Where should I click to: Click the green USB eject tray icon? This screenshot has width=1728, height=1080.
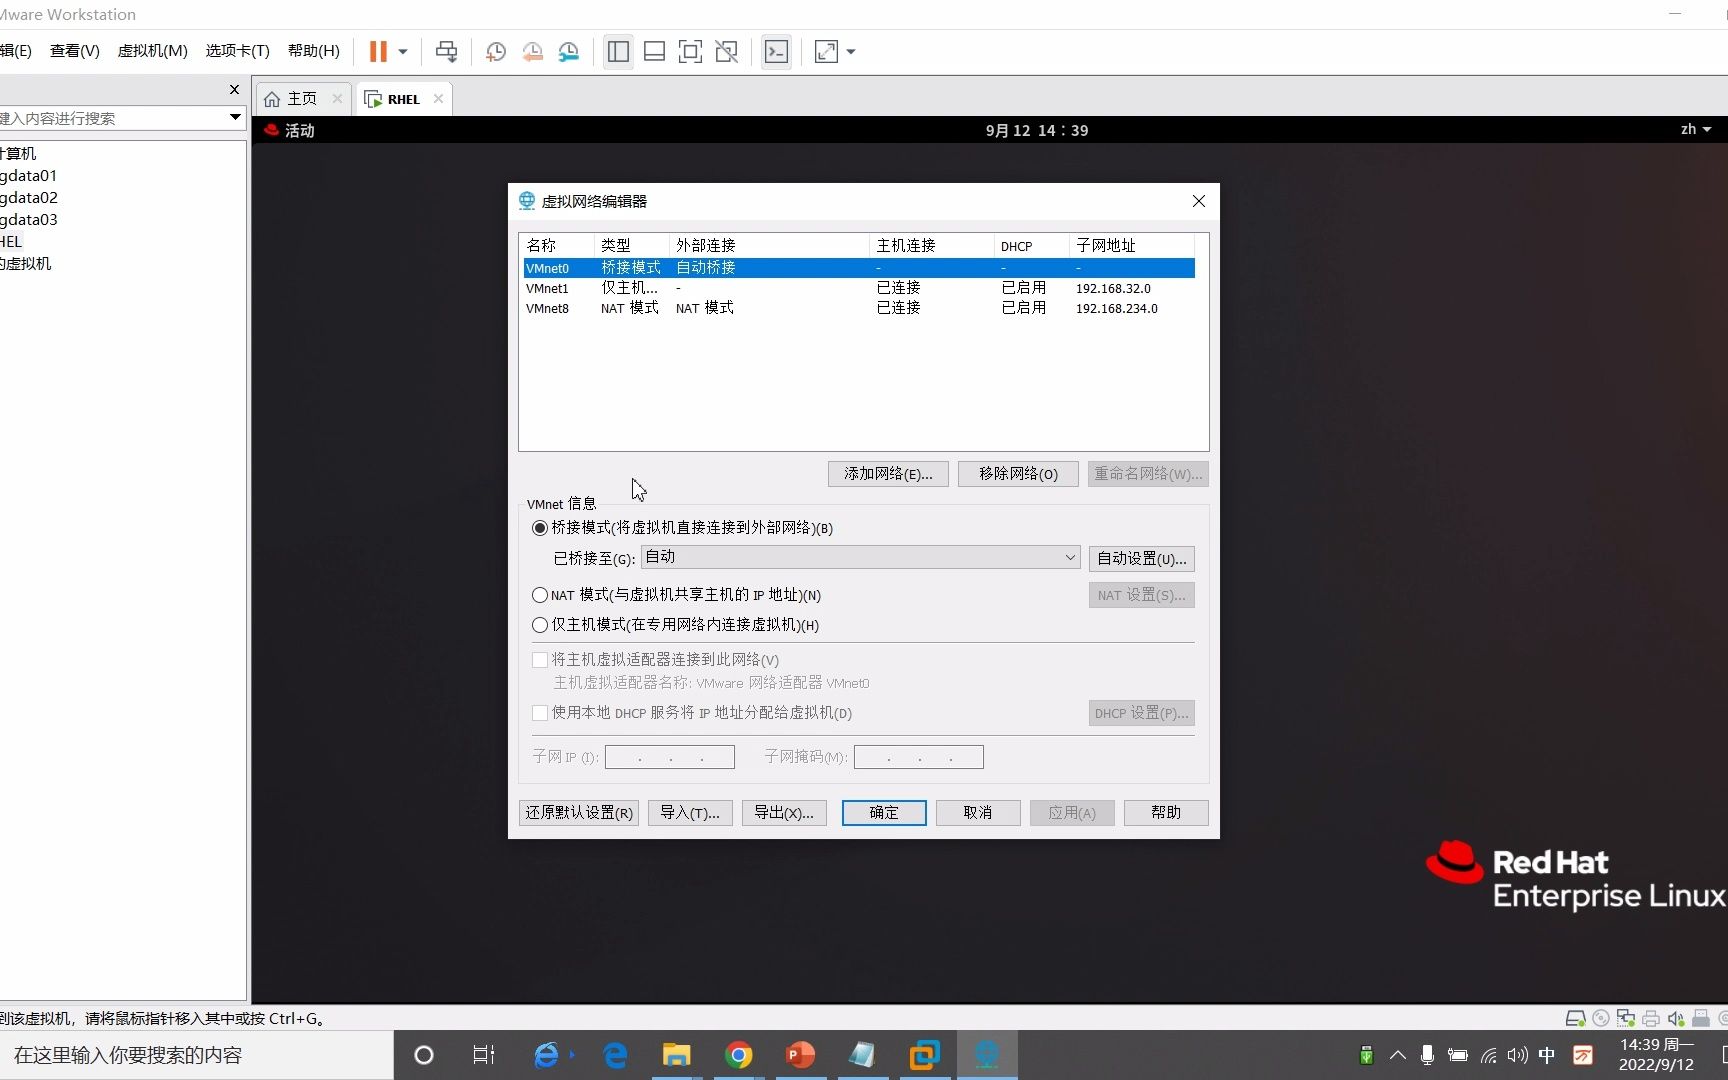[1367, 1055]
